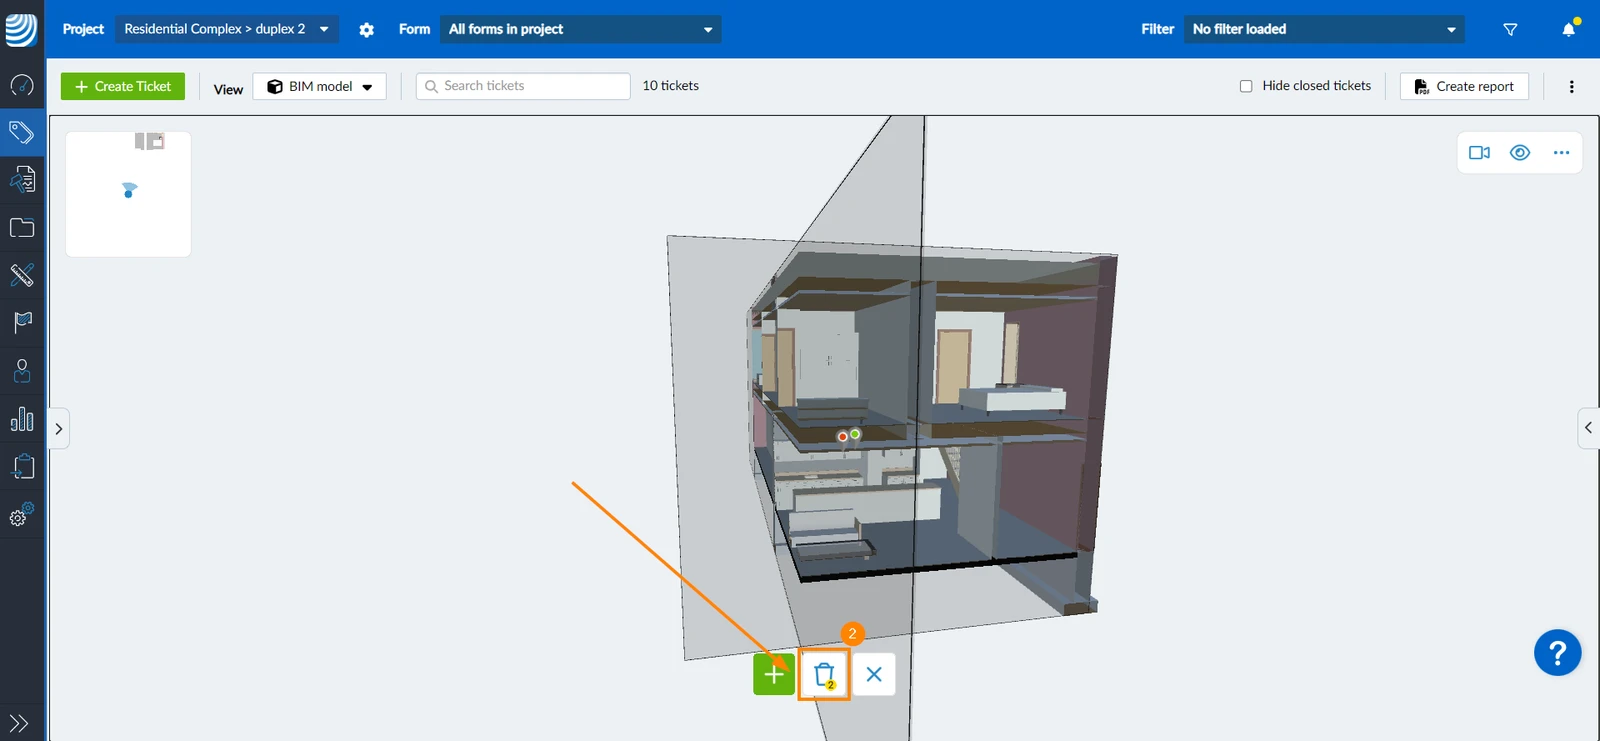Toggle the eye visibility icon in viewer

1520,153
